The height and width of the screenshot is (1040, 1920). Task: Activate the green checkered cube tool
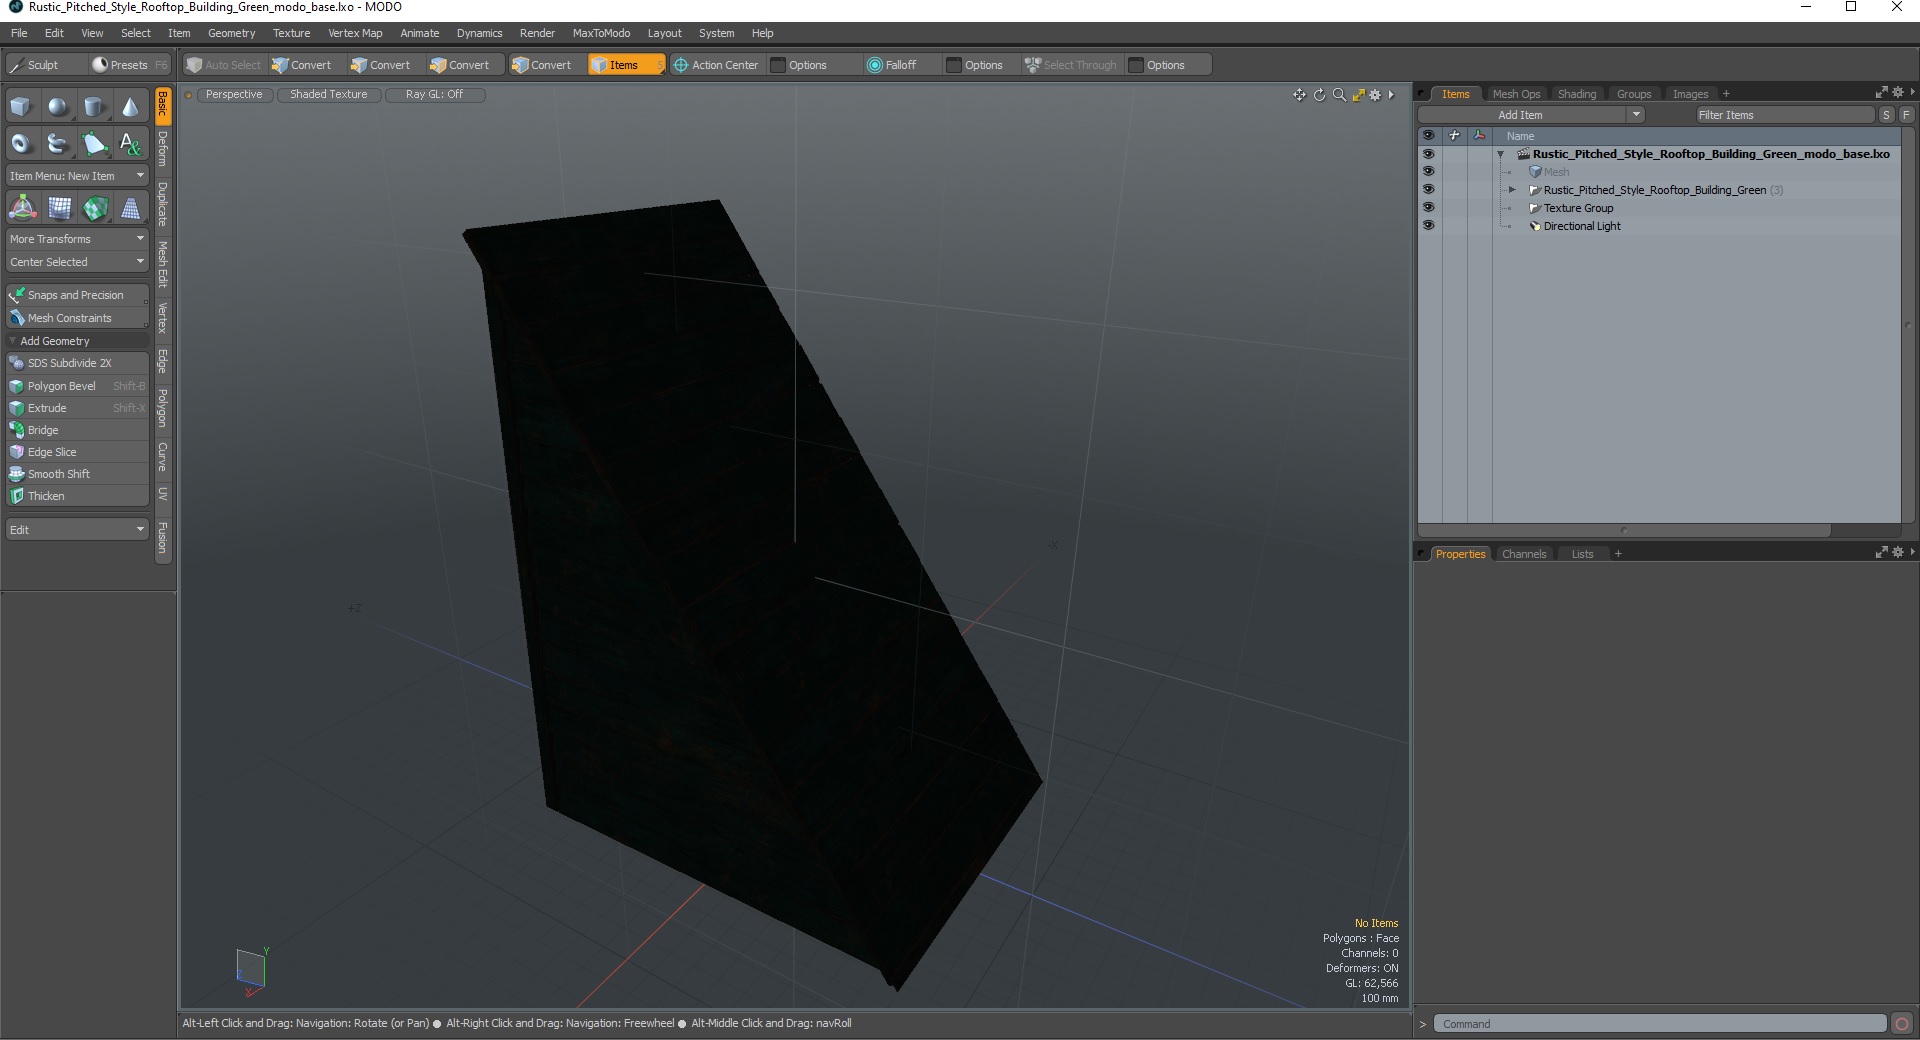pos(95,208)
